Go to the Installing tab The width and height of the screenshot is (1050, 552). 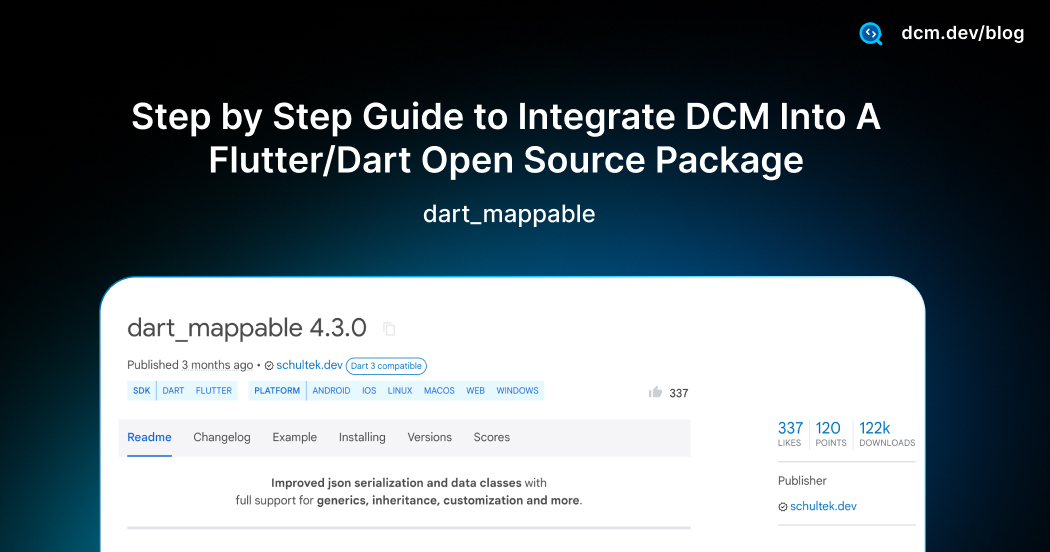[x=362, y=437]
